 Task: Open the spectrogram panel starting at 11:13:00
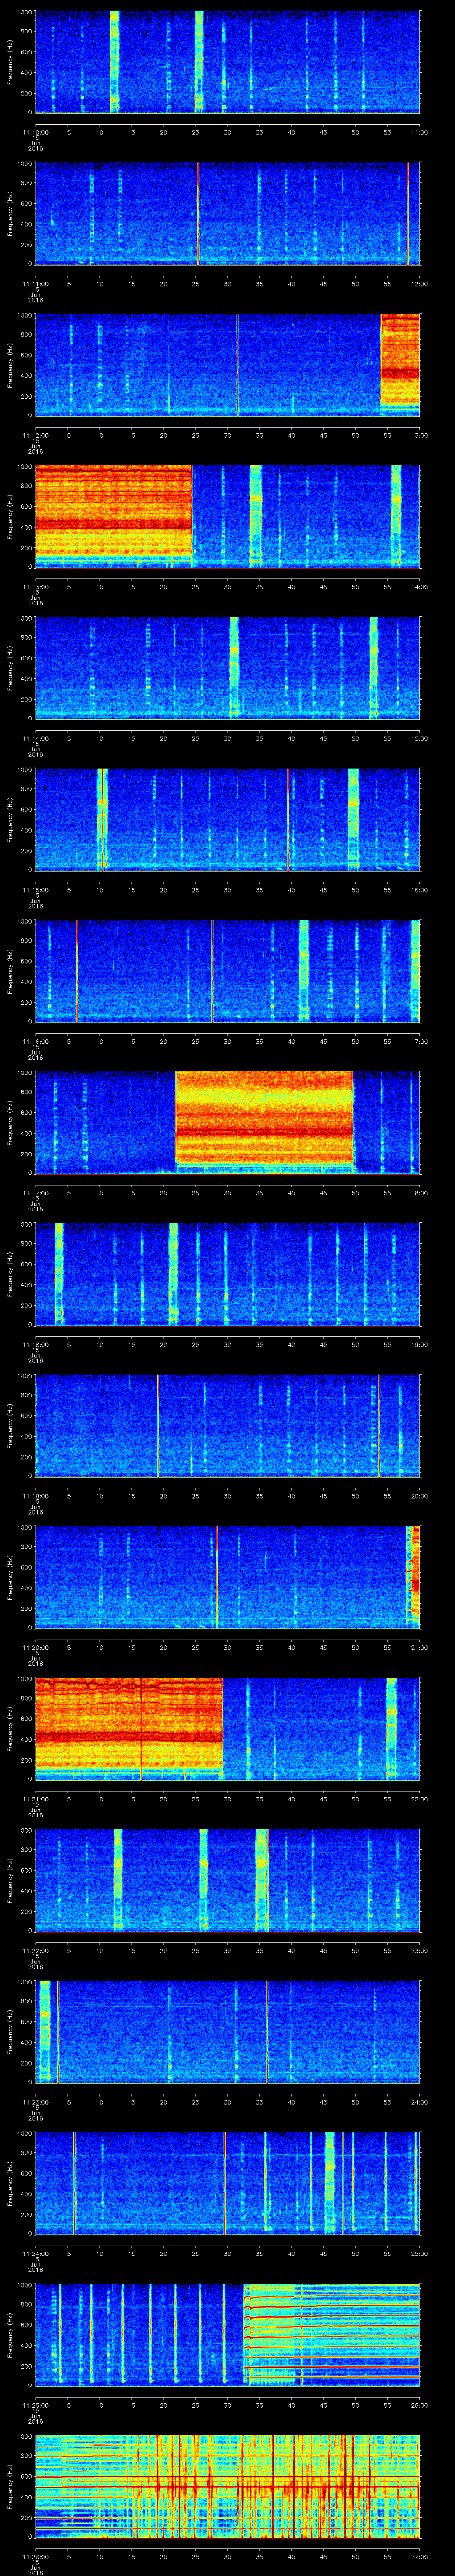pos(228,516)
